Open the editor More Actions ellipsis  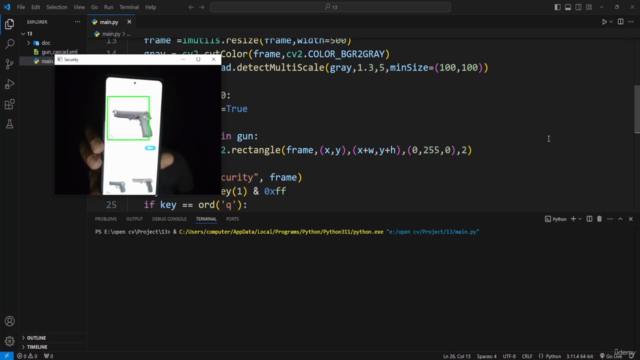tap(631, 22)
